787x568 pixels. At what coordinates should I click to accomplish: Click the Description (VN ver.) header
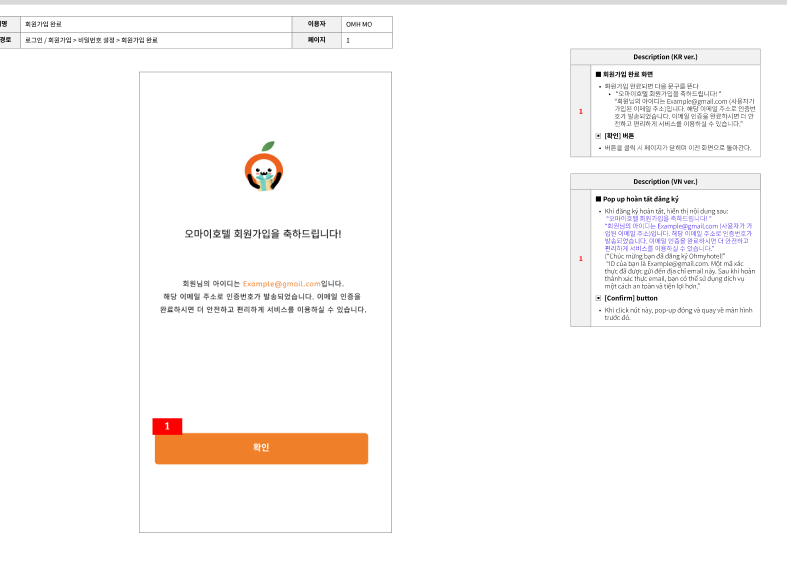tap(665, 182)
